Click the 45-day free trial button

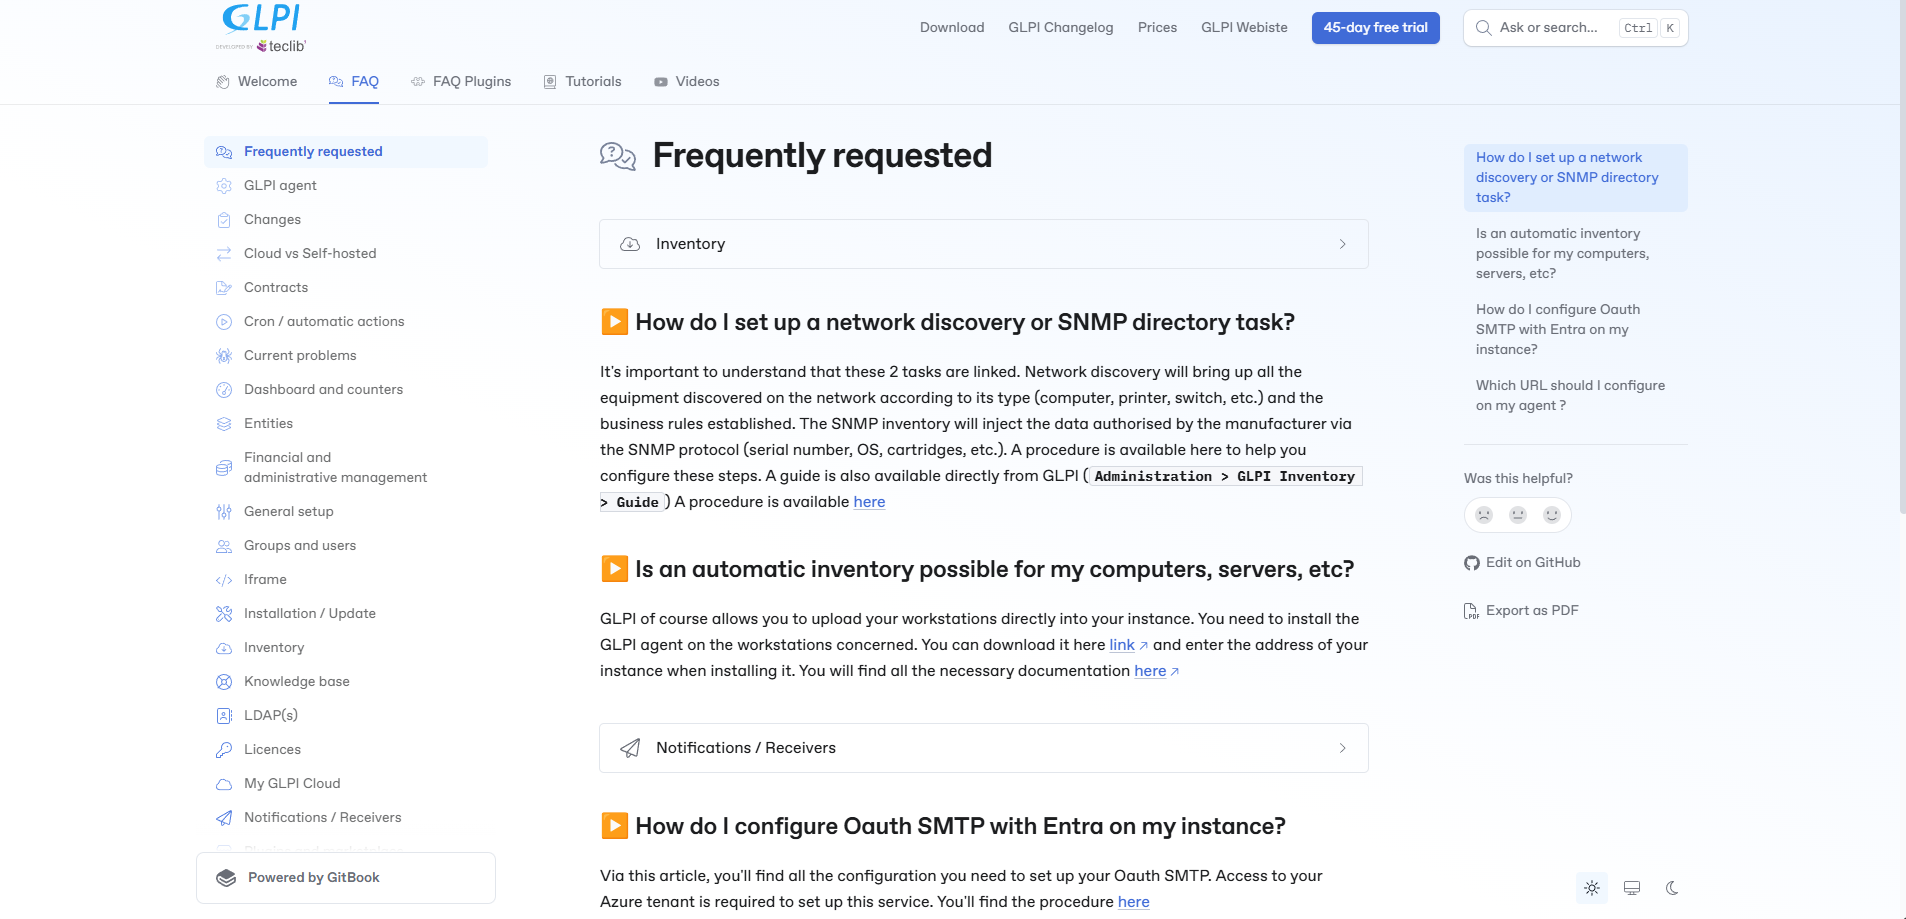click(1376, 28)
